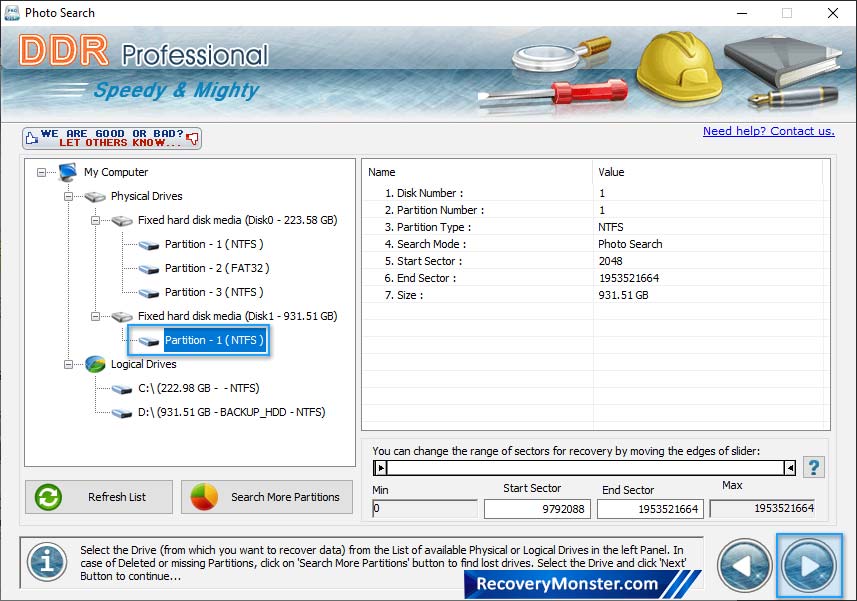Viewport: 857px width, 601px height.
Task: Click the green refresh arrows icon
Action: point(48,497)
